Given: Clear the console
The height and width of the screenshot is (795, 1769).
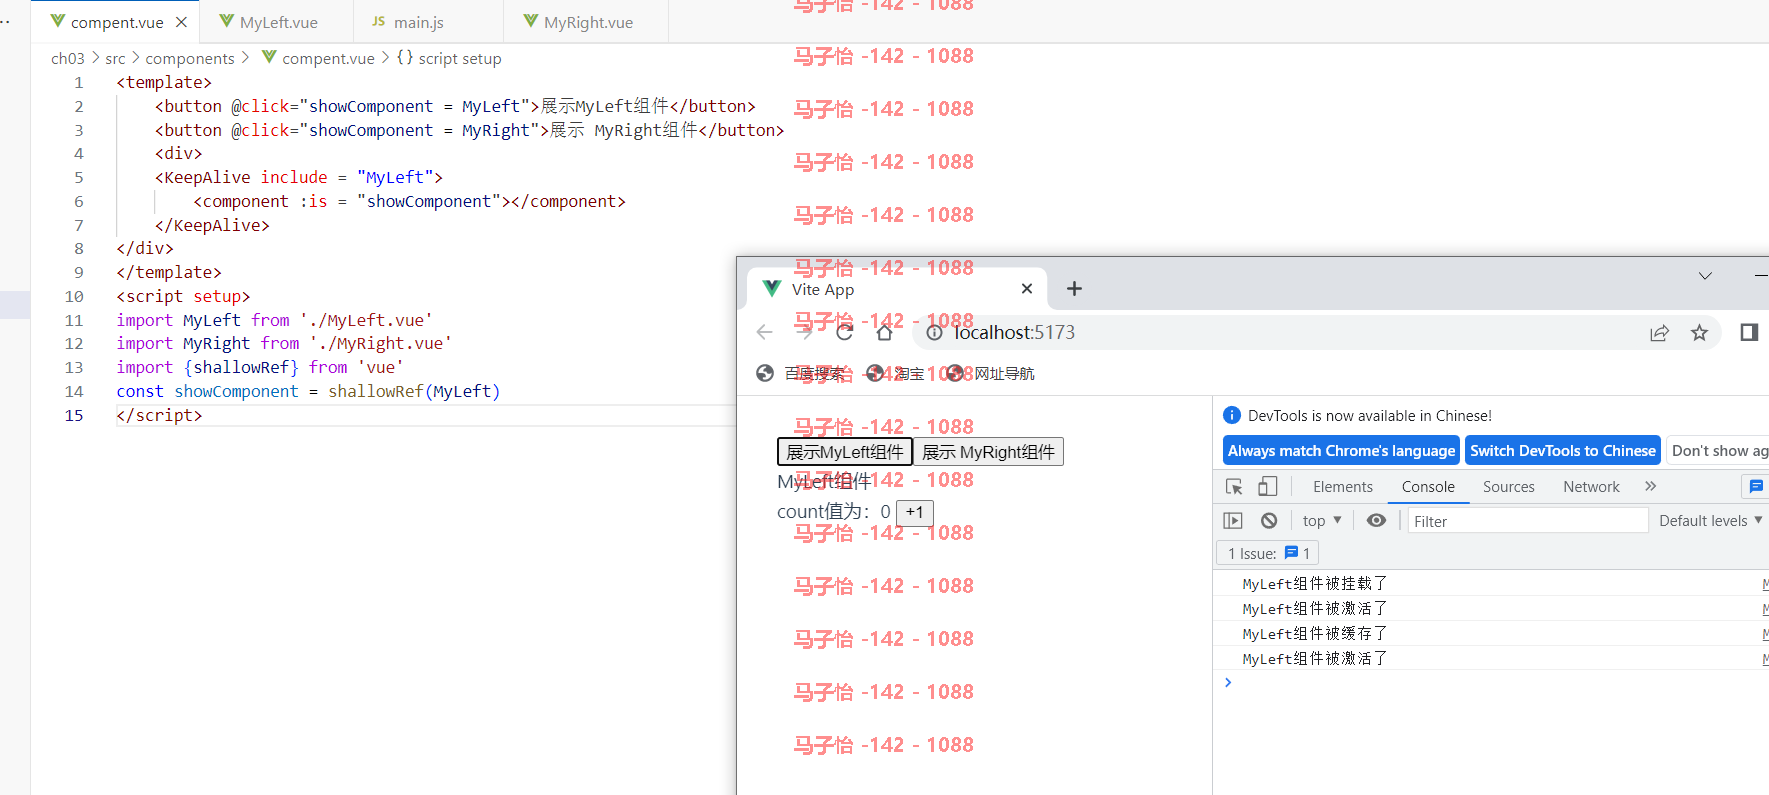Looking at the screenshot, I should 1269,521.
